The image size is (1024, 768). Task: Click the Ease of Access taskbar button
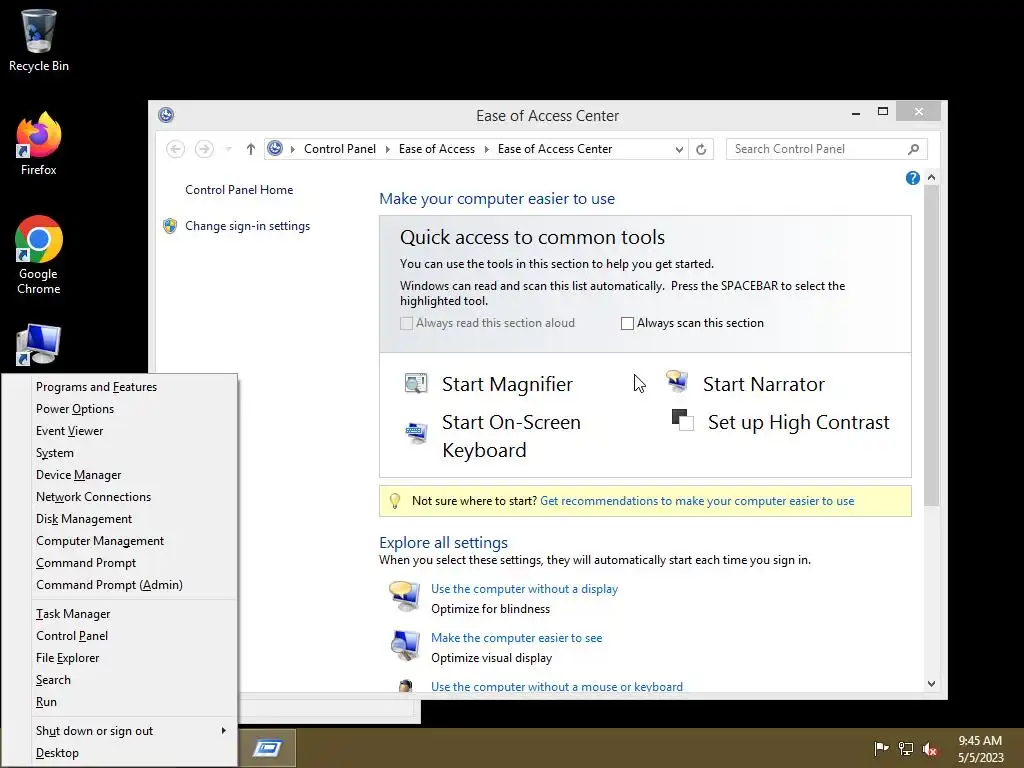(x=268, y=748)
